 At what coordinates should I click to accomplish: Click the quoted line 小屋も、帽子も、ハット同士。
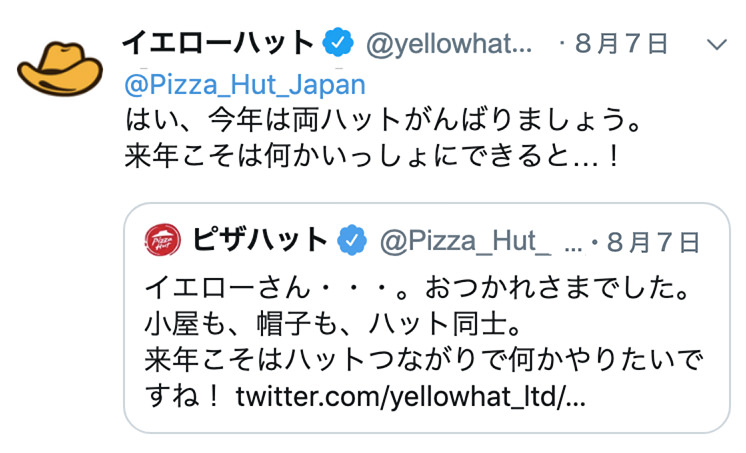pyautogui.click(x=333, y=325)
